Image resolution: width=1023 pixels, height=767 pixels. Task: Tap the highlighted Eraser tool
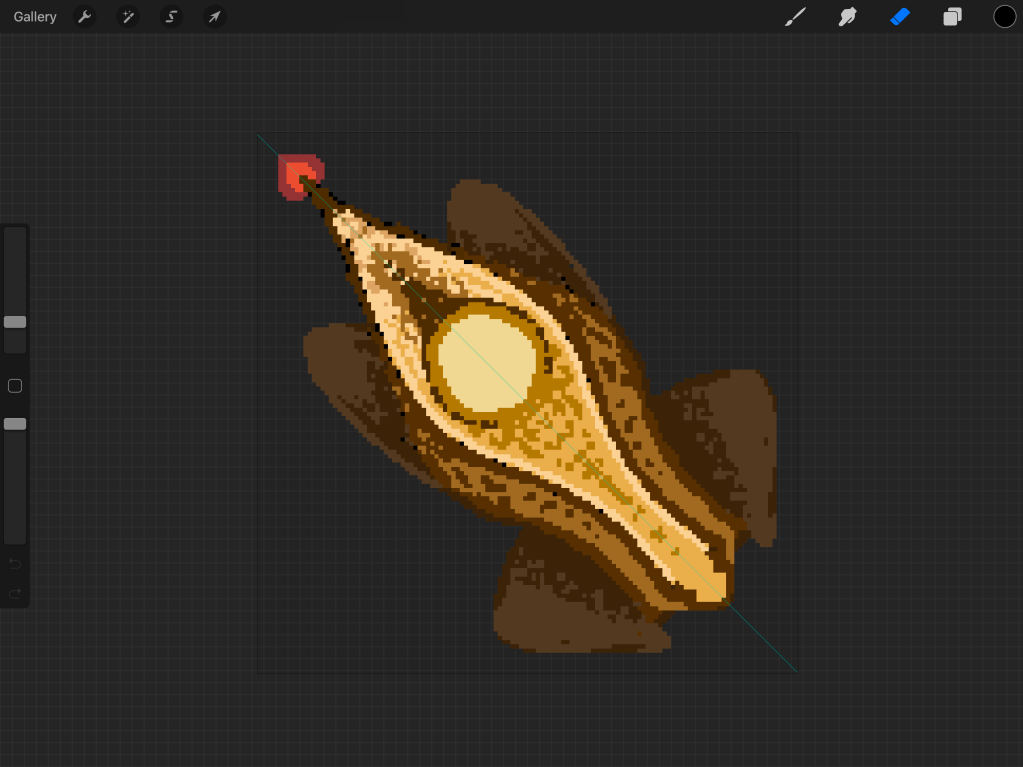click(x=900, y=17)
